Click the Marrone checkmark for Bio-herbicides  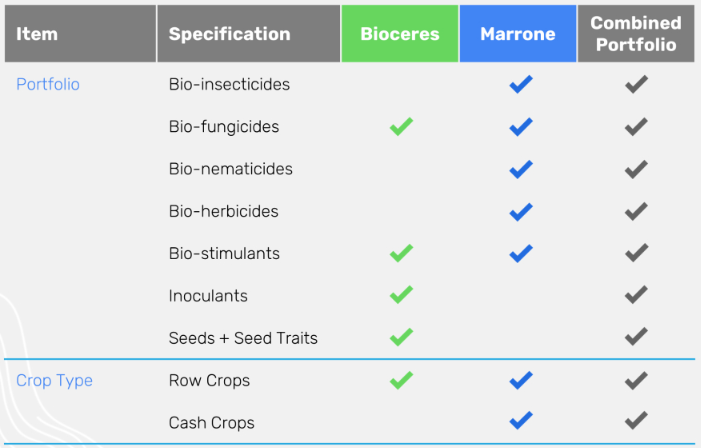point(520,212)
